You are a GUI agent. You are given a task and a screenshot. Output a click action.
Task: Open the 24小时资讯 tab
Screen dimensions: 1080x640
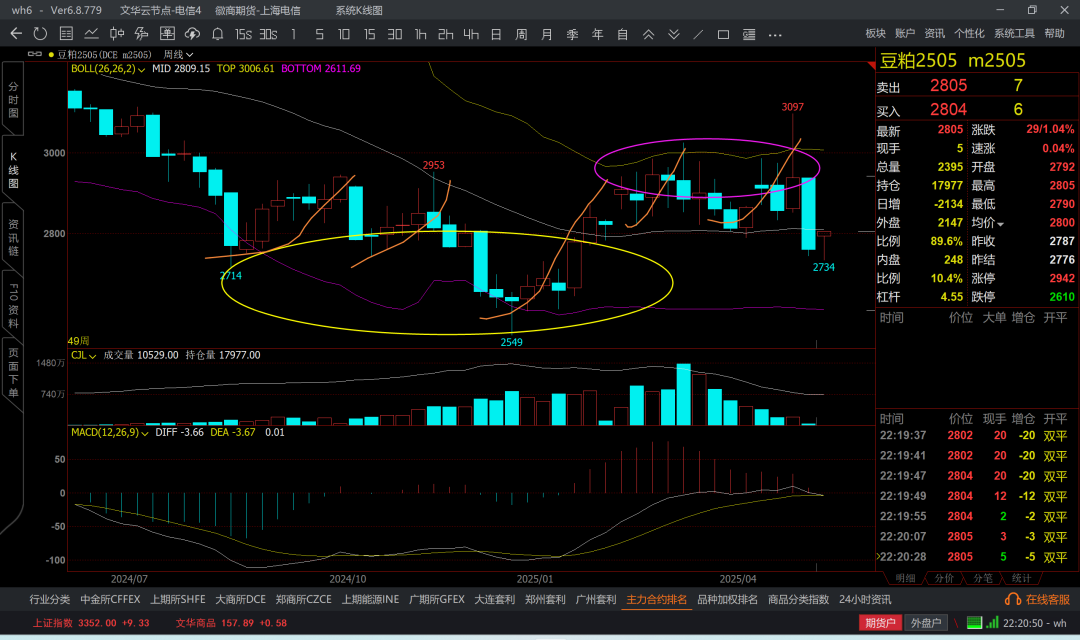865,600
